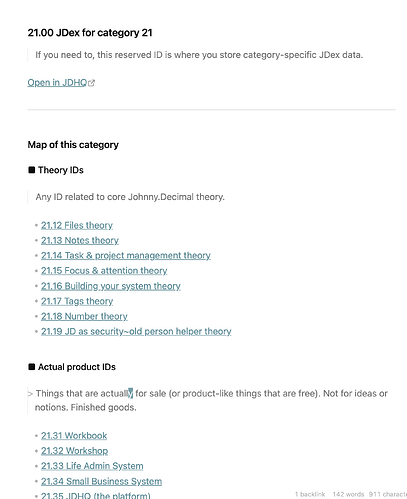Image resolution: width=407 pixels, height=499 pixels.
Task: Open 21.32 Workshop link
Action: coord(74,451)
